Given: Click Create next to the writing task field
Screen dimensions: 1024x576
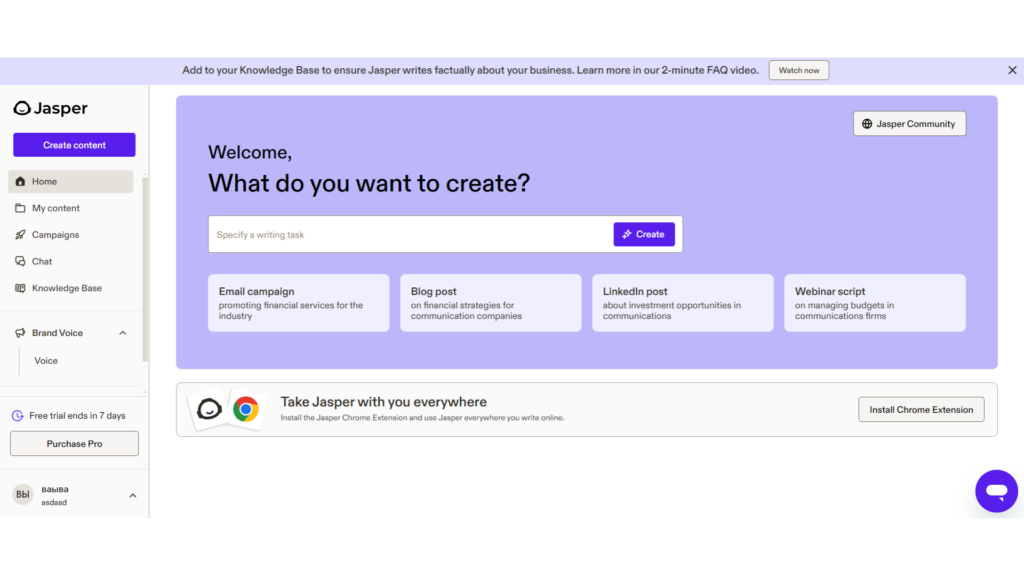Looking at the screenshot, I should [x=644, y=234].
